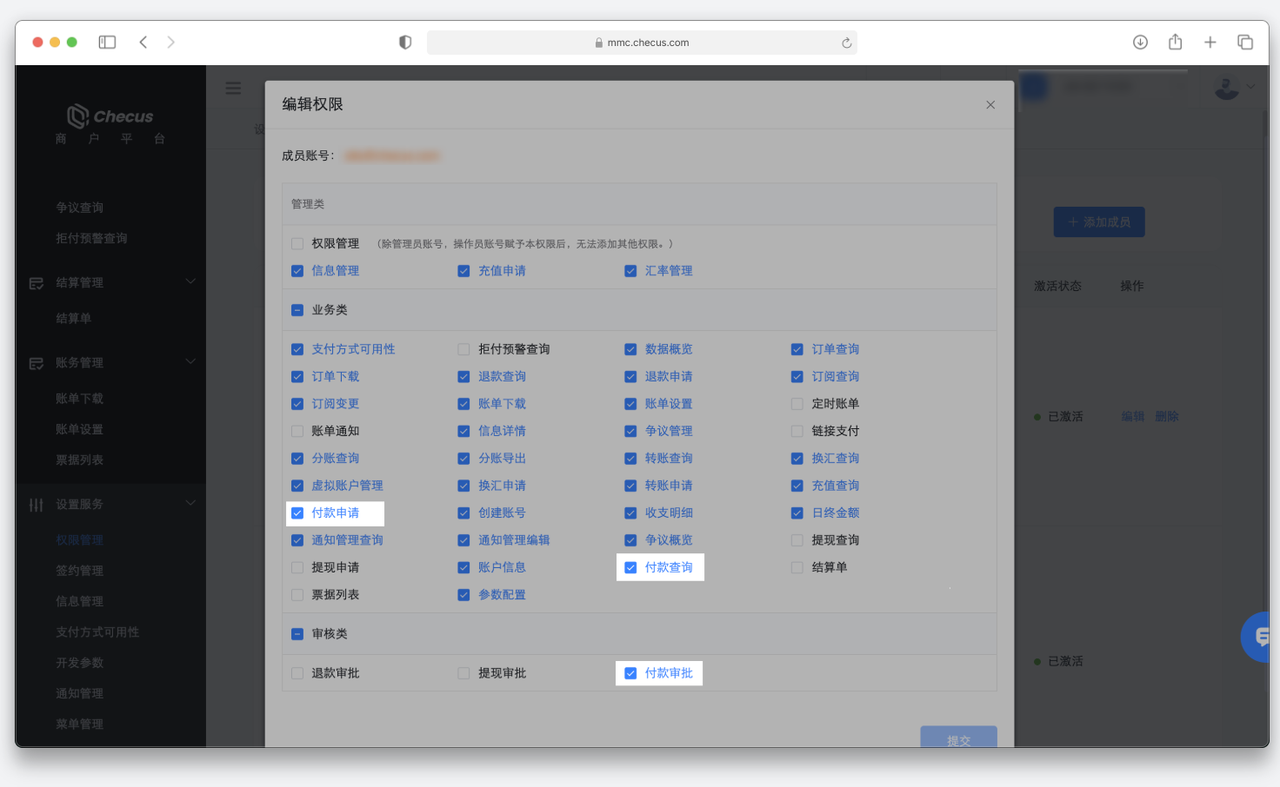The width and height of the screenshot is (1280, 787).
Task: Collapse the 账务管理 sidebar section
Action: point(190,363)
